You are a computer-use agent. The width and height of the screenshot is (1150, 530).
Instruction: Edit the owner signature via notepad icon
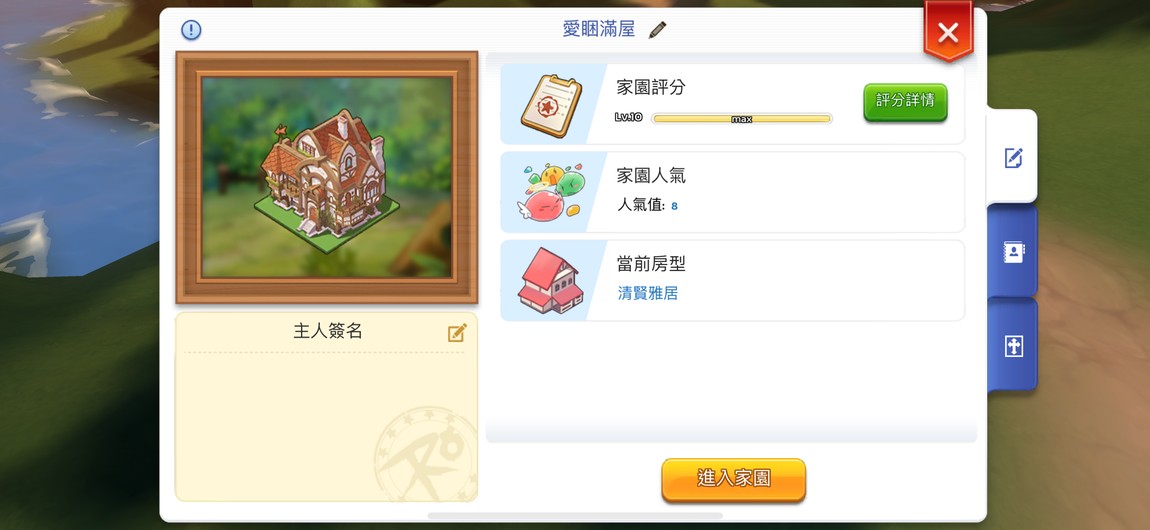pos(457,334)
